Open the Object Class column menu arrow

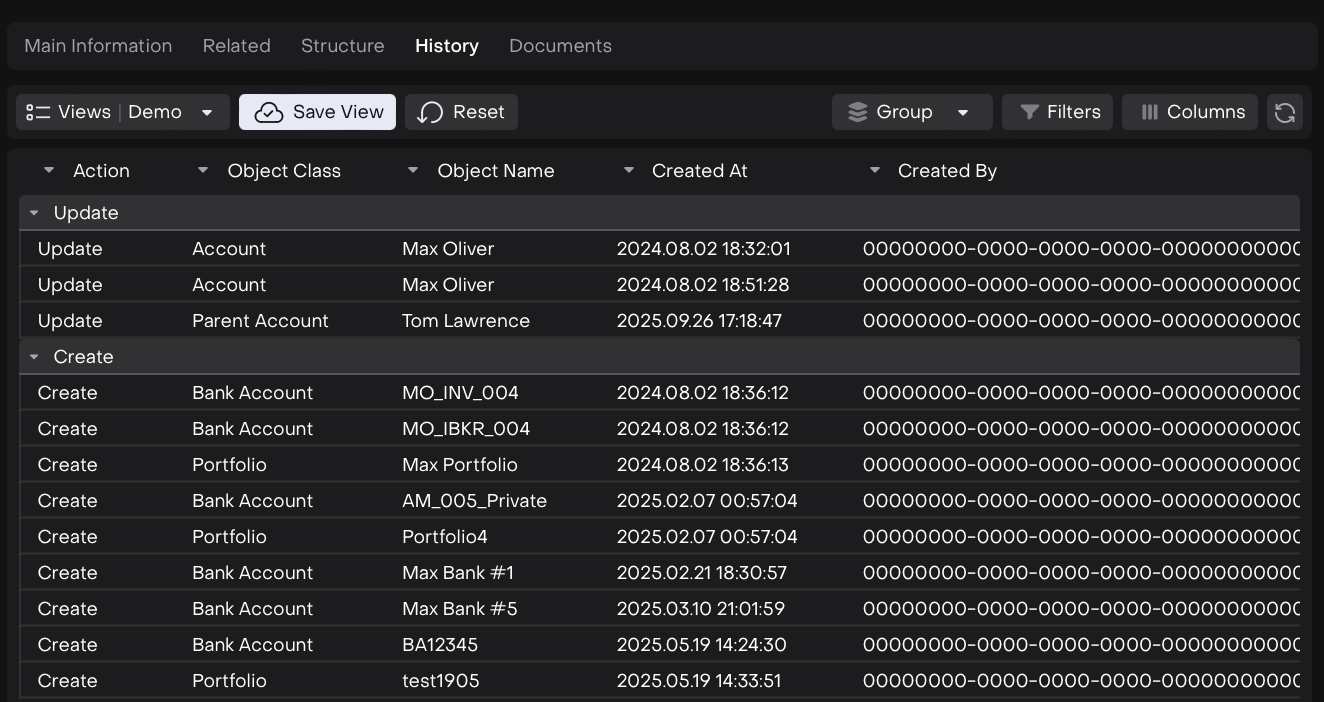pos(203,171)
